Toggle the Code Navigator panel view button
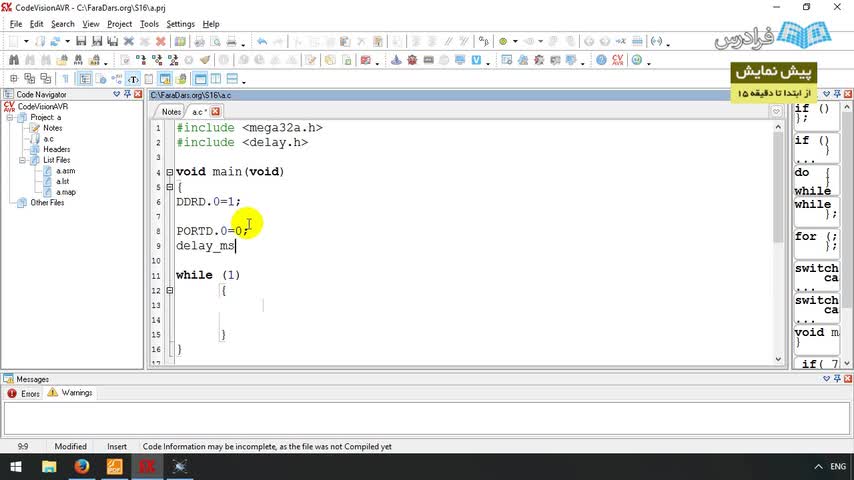 tap(85, 79)
